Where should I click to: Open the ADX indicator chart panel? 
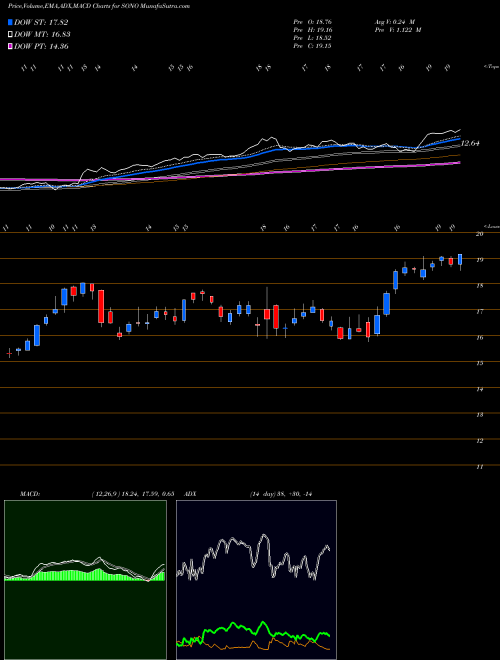[x=256, y=580]
